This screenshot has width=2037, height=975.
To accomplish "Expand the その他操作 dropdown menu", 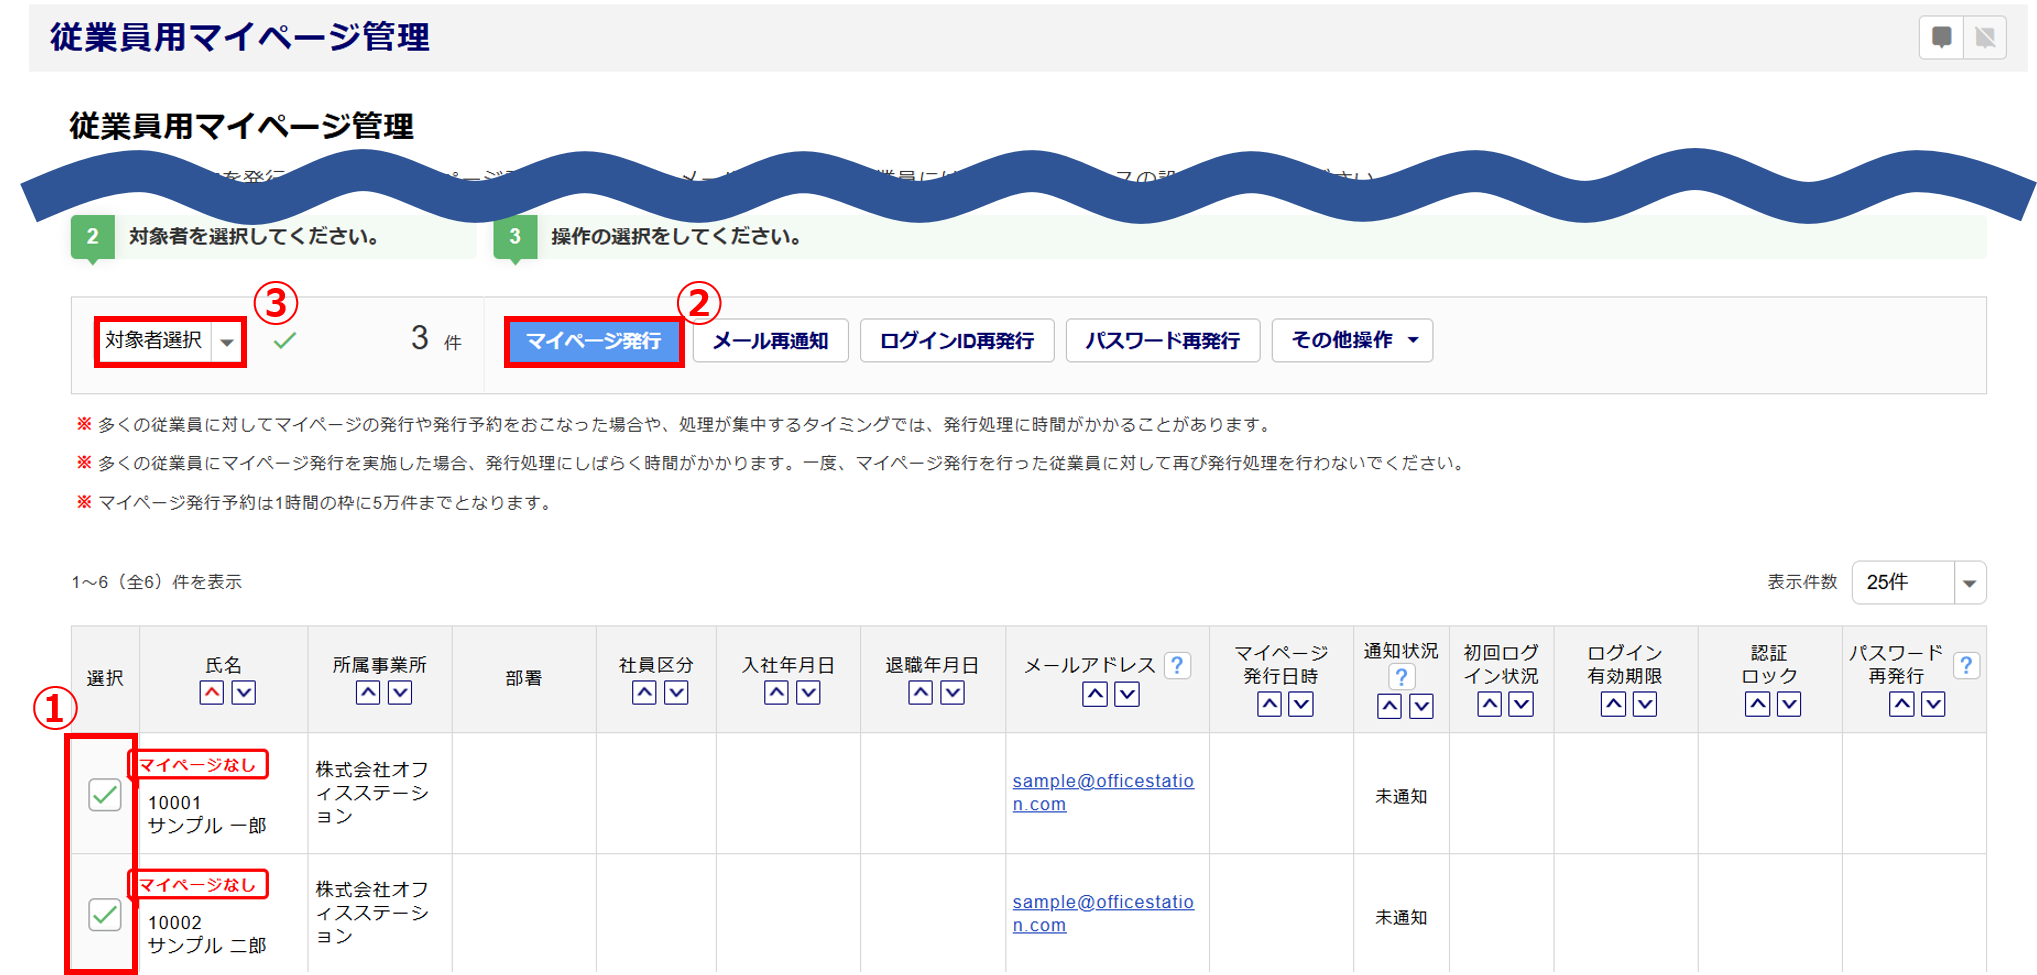I will tap(1352, 341).
